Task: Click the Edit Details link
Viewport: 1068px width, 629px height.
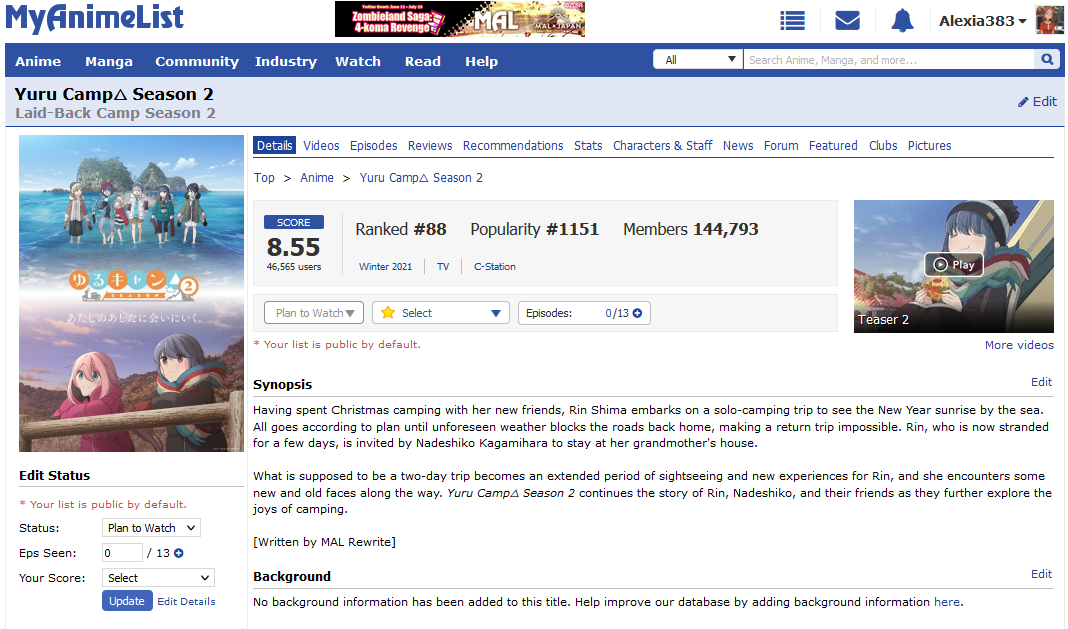Action: coord(186,601)
